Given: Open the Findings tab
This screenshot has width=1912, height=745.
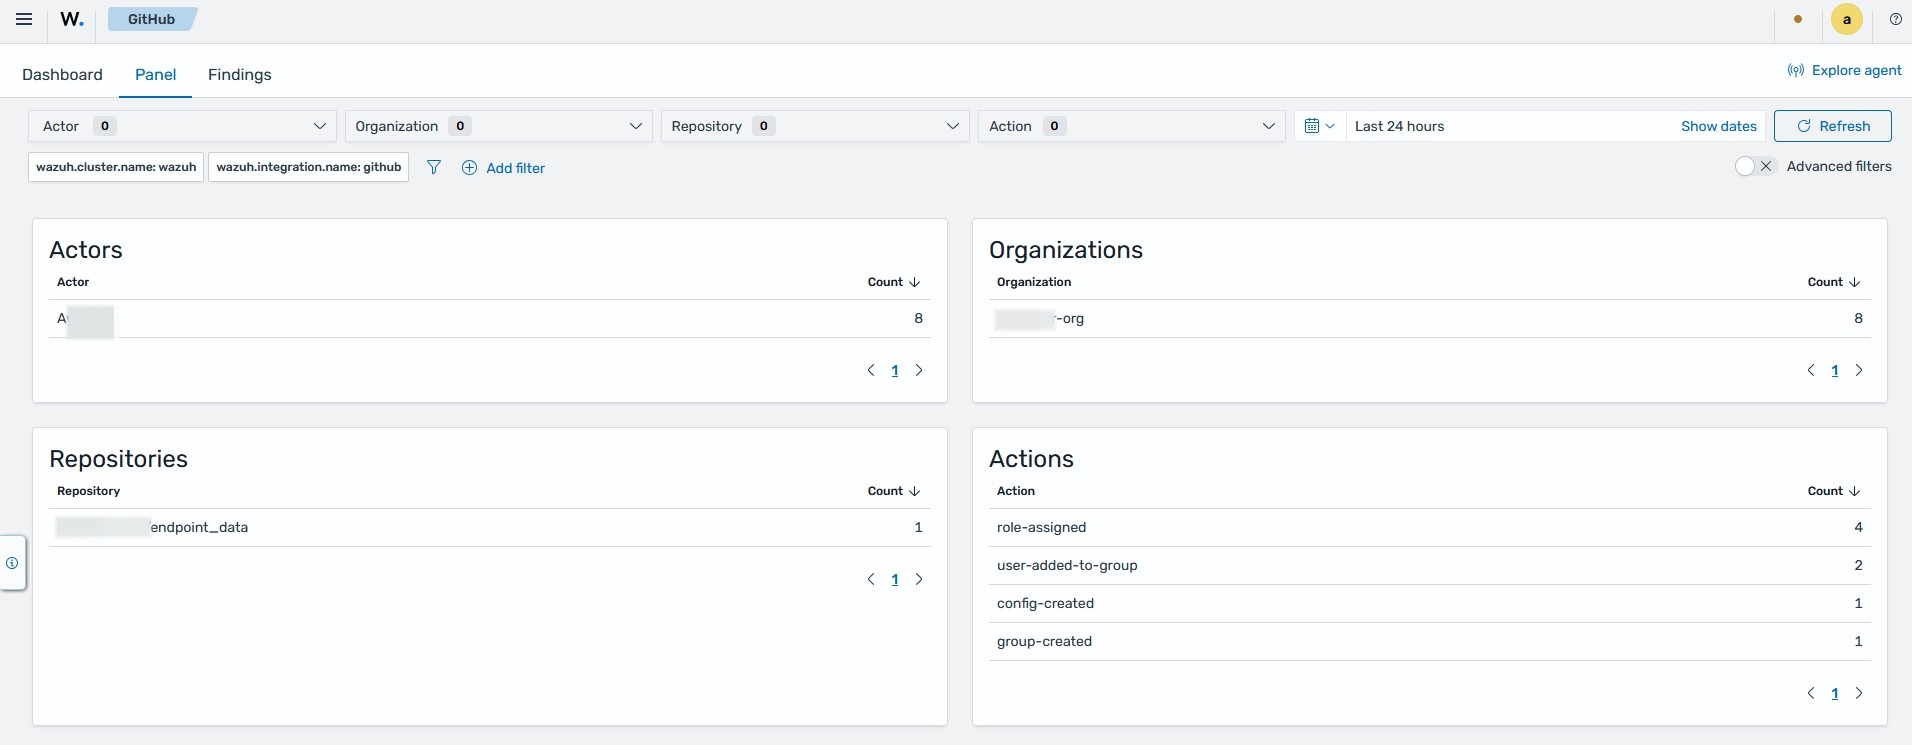Looking at the screenshot, I should click(x=239, y=74).
